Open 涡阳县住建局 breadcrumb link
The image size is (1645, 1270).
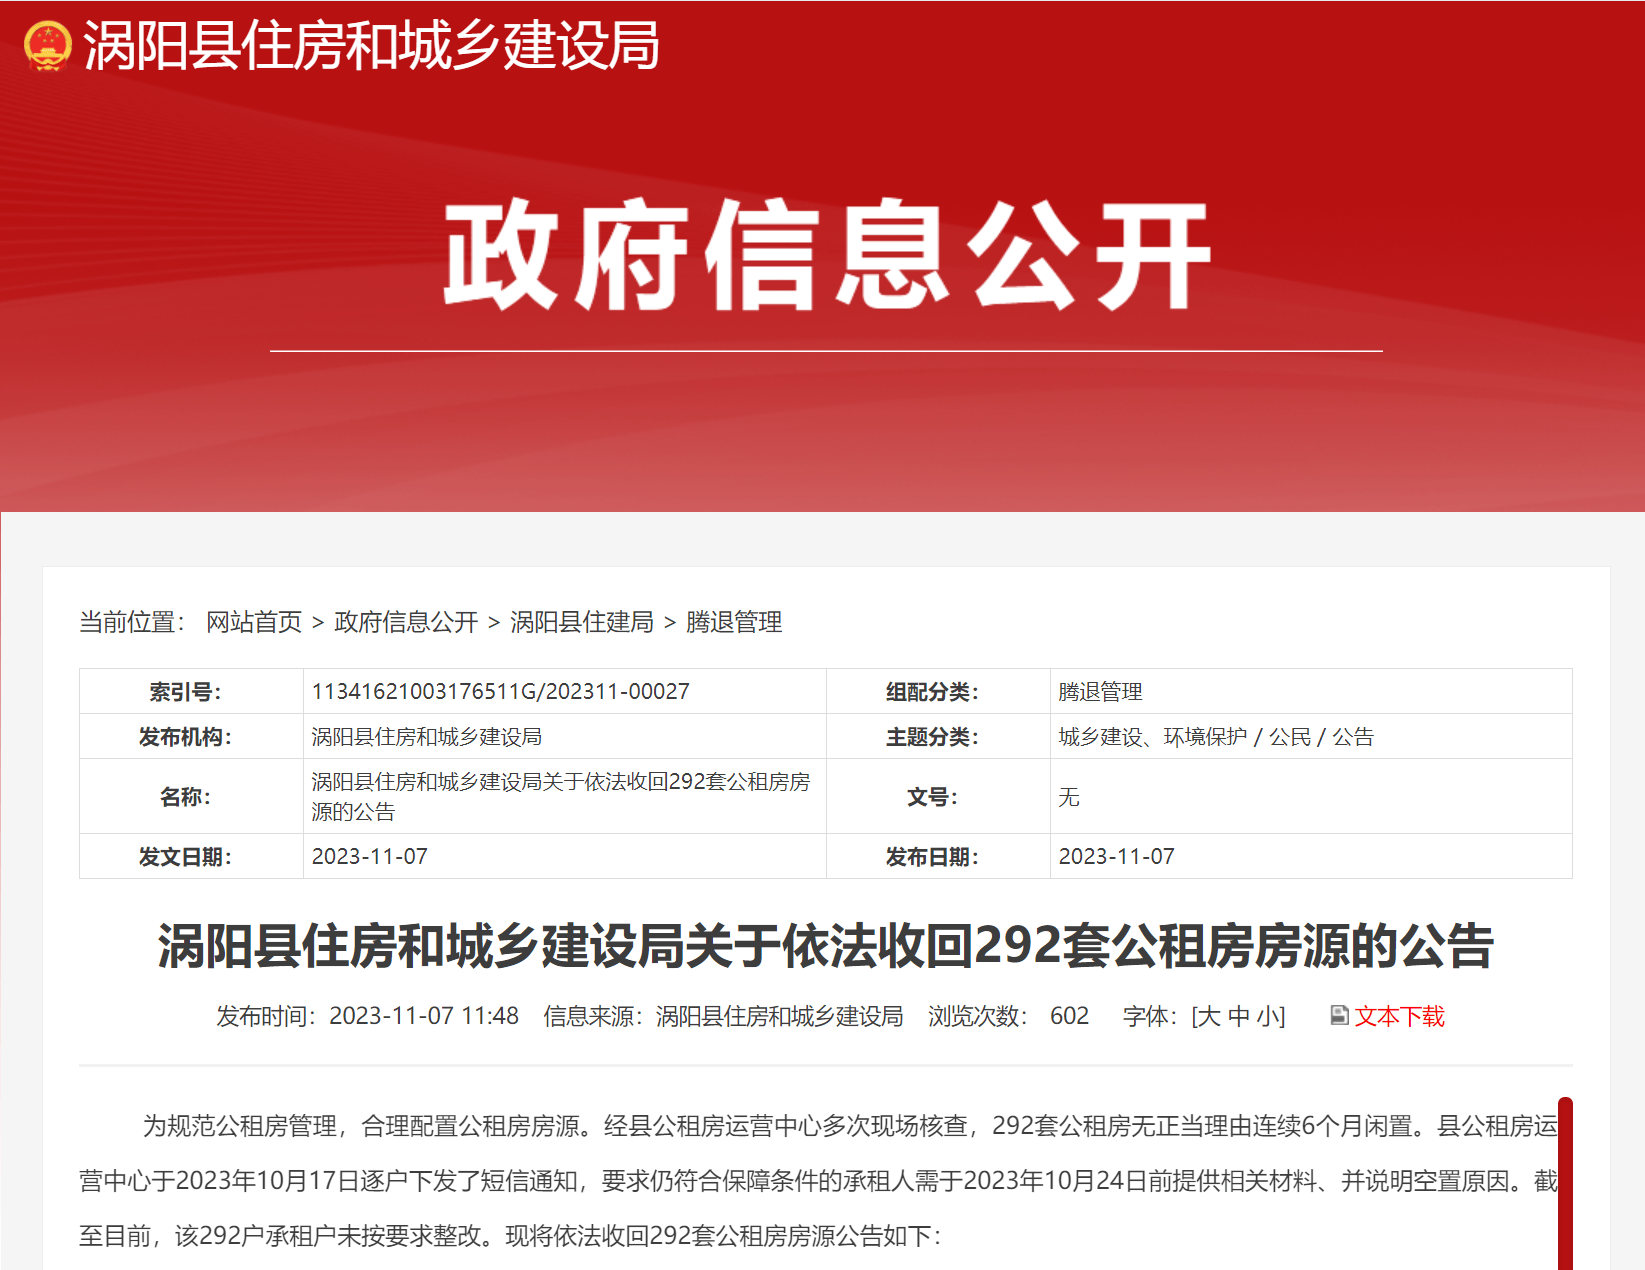(582, 622)
